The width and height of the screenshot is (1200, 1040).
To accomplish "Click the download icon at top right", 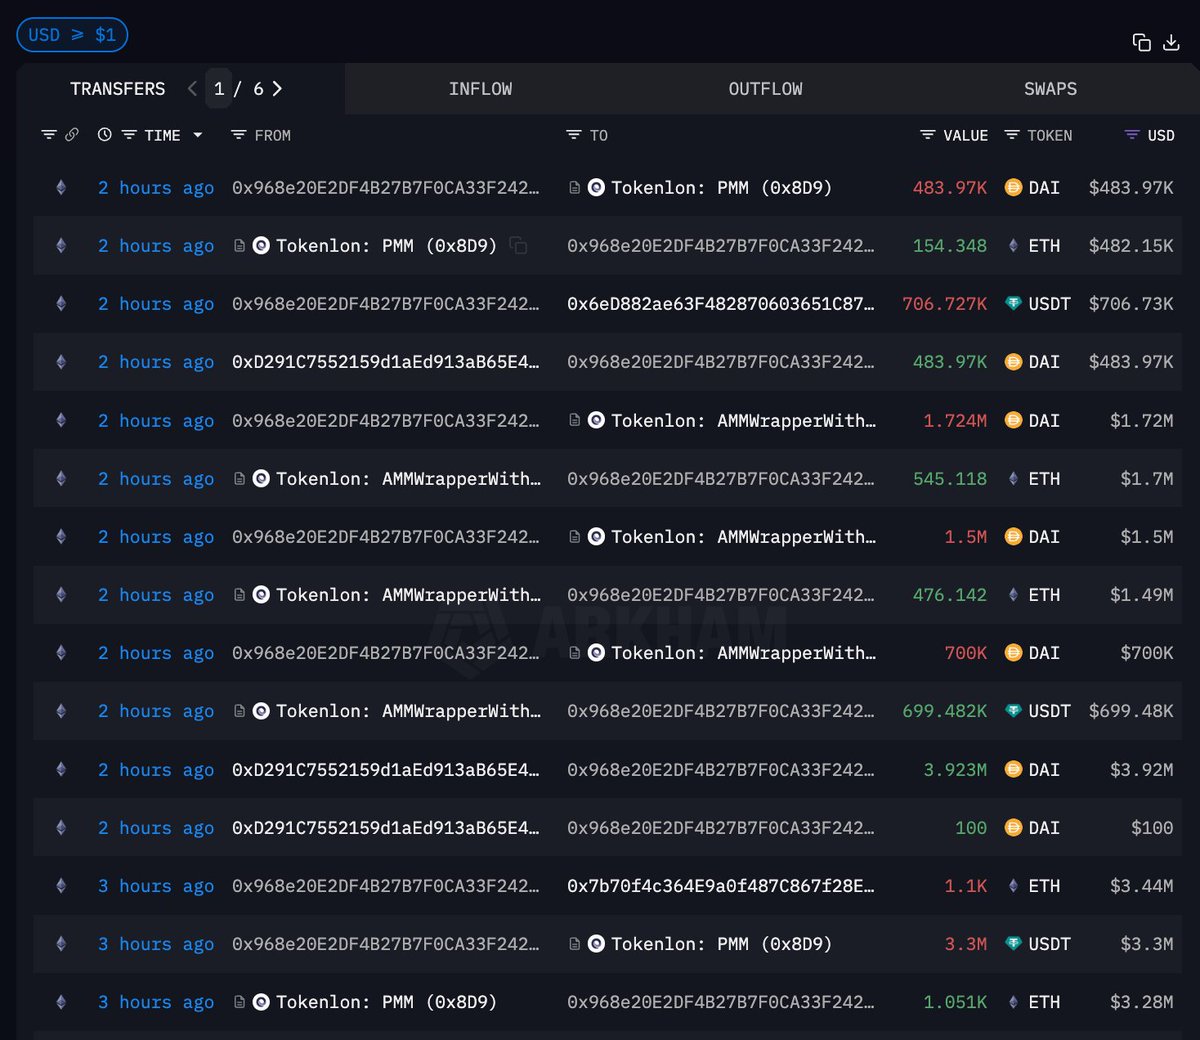I will (x=1171, y=42).
